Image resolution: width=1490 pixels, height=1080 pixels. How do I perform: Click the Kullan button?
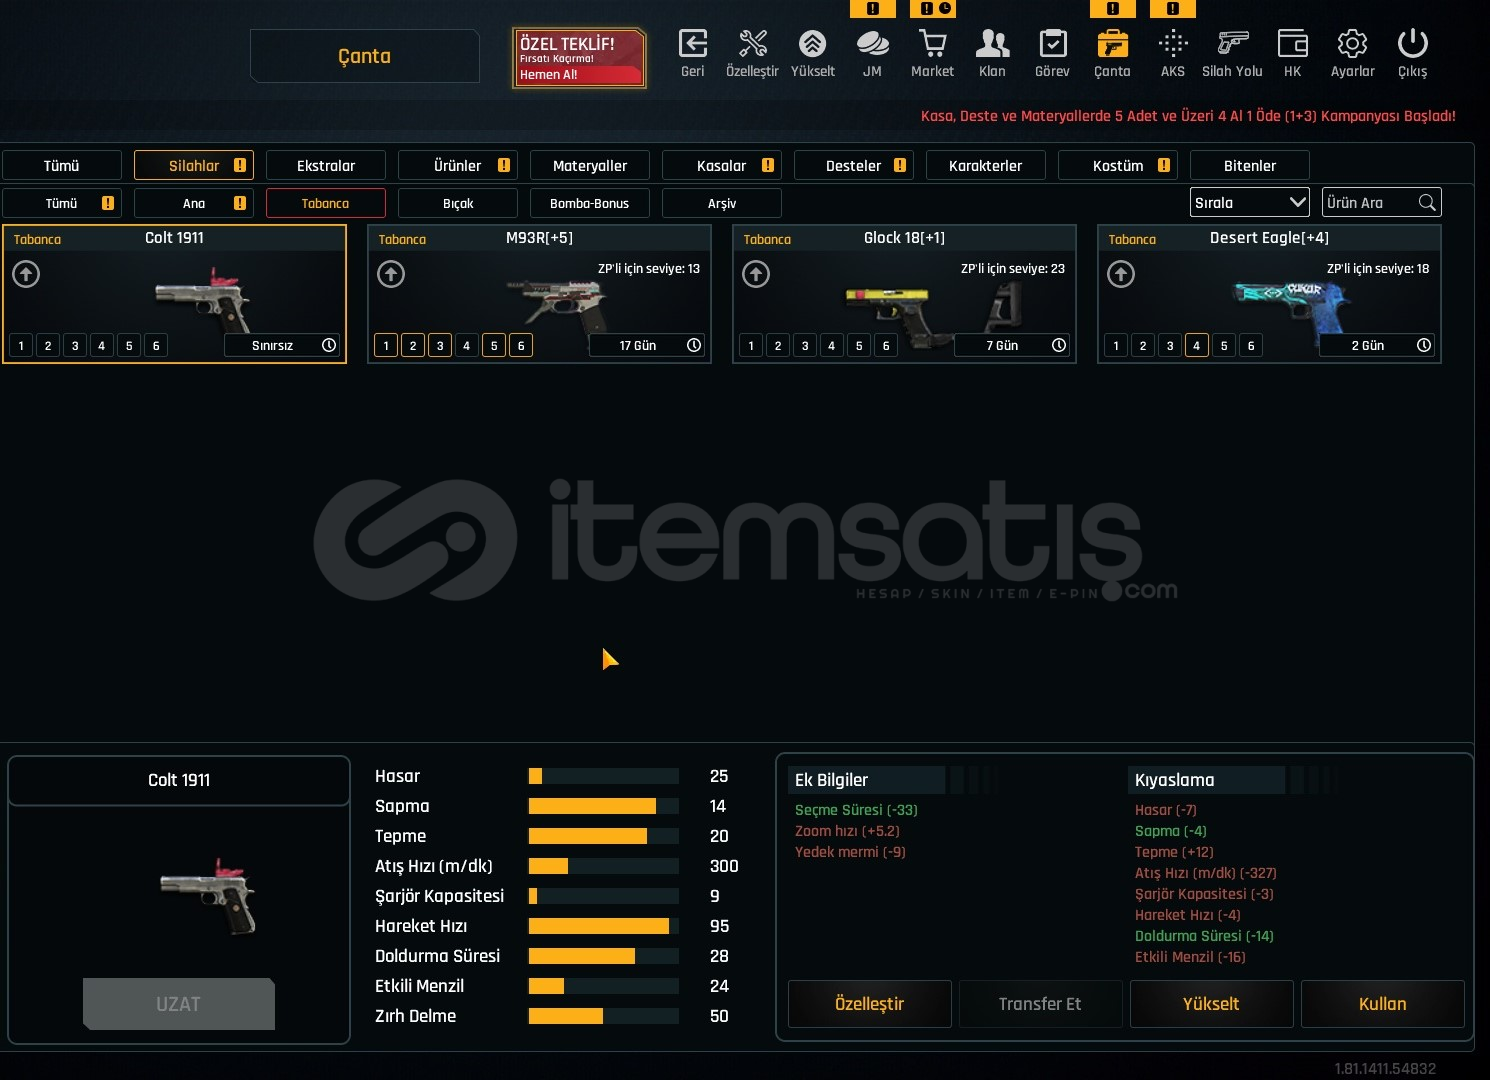click(1382, 1004)
